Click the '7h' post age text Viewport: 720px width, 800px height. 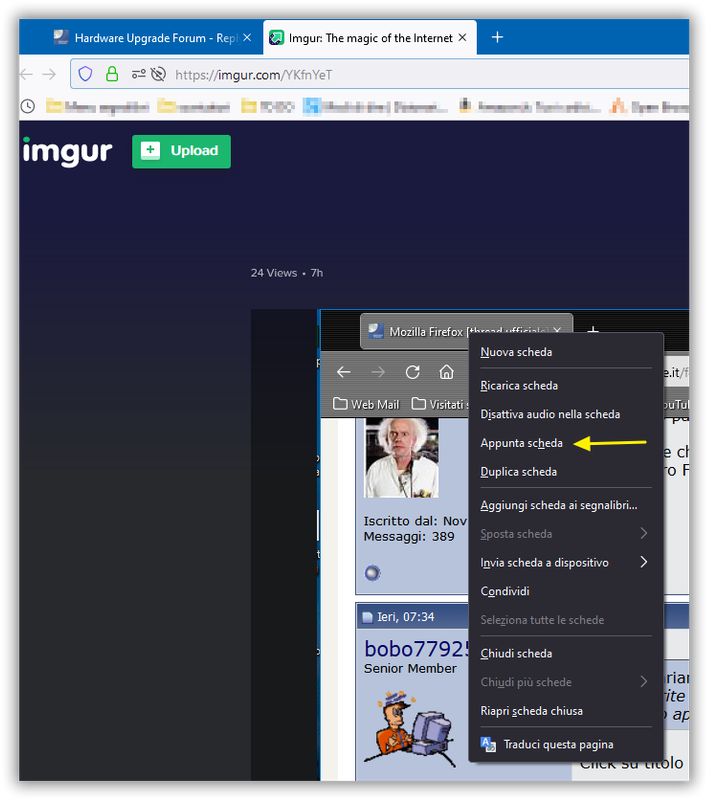[316, 273]
